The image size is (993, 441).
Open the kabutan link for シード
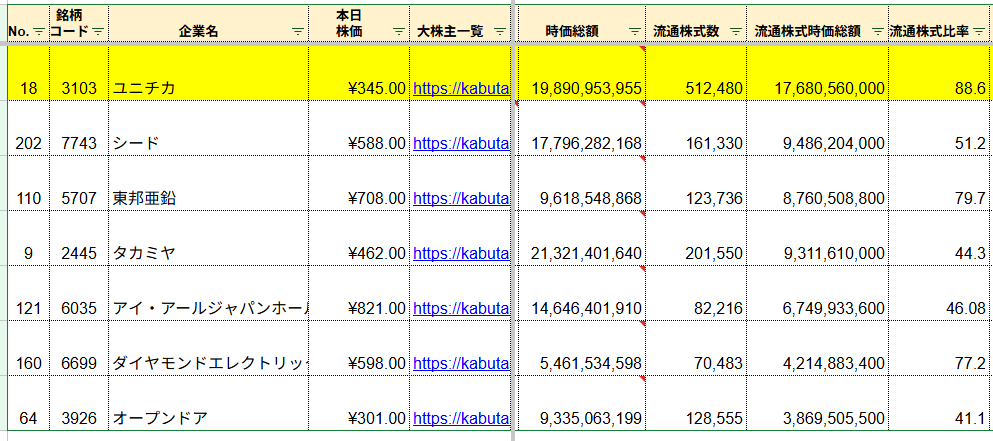(x=461, y=144)
